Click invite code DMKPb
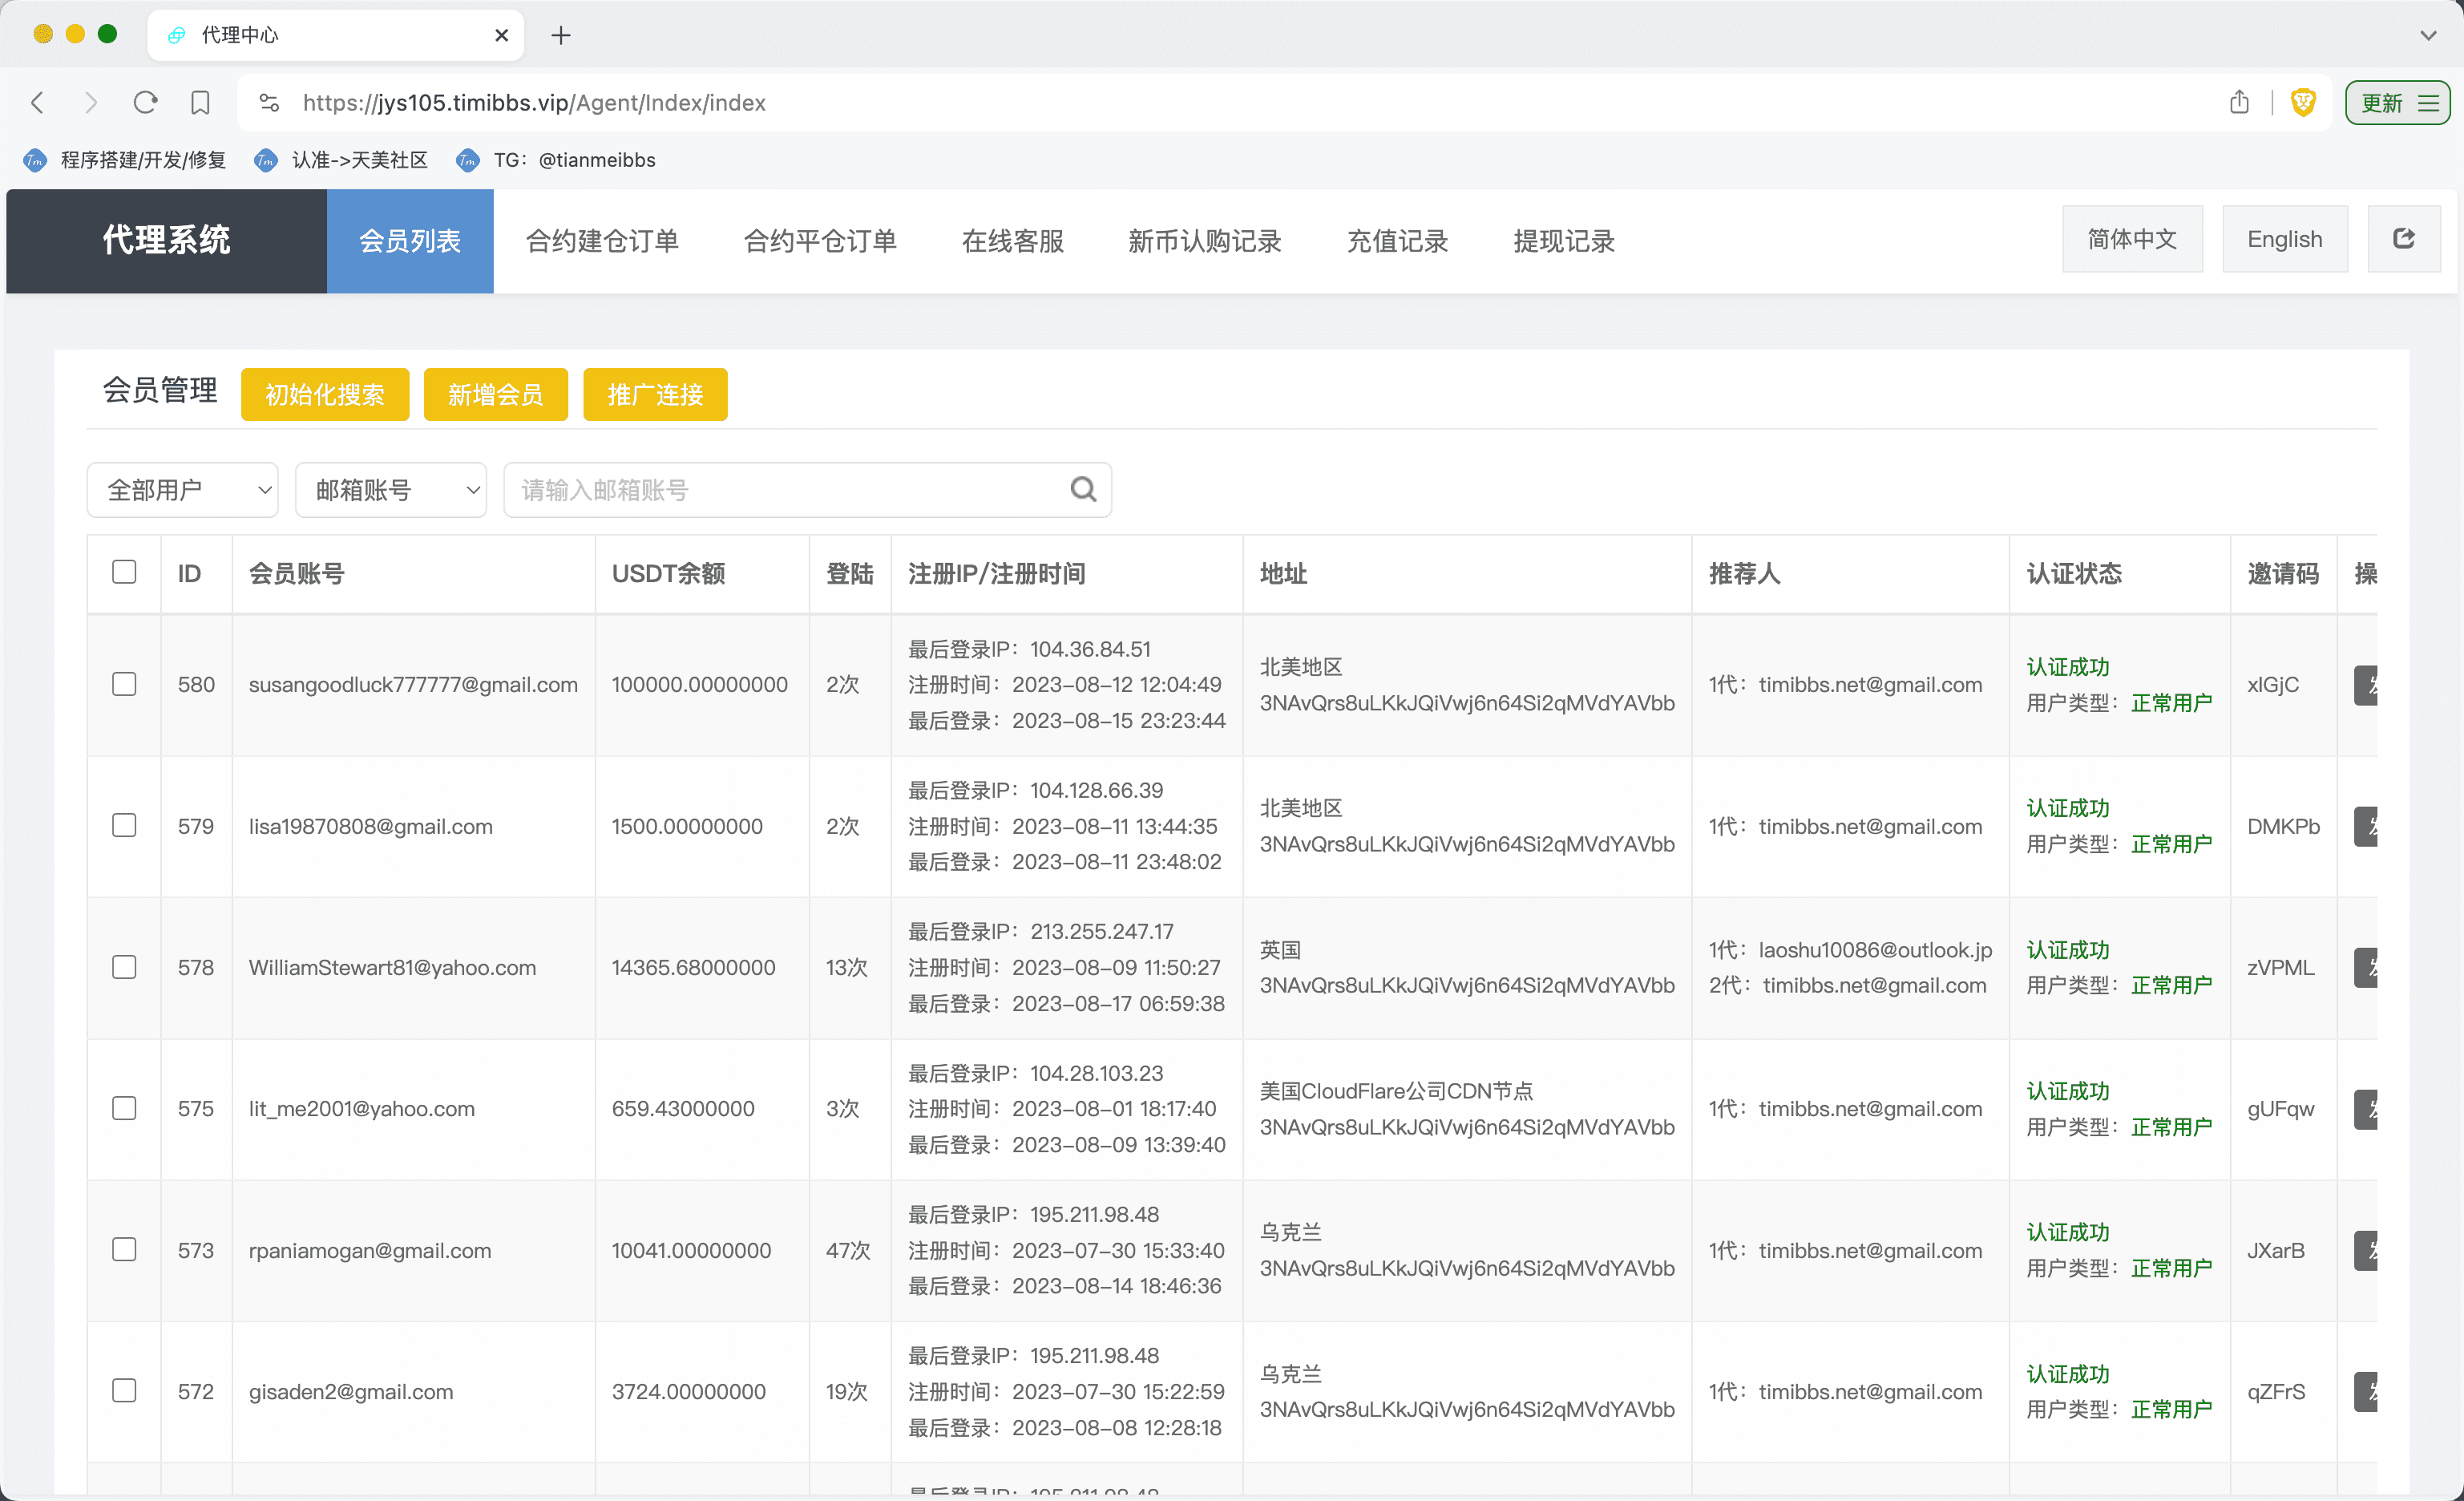This screenshot has width=2464, height=1501. [2284, 826]
